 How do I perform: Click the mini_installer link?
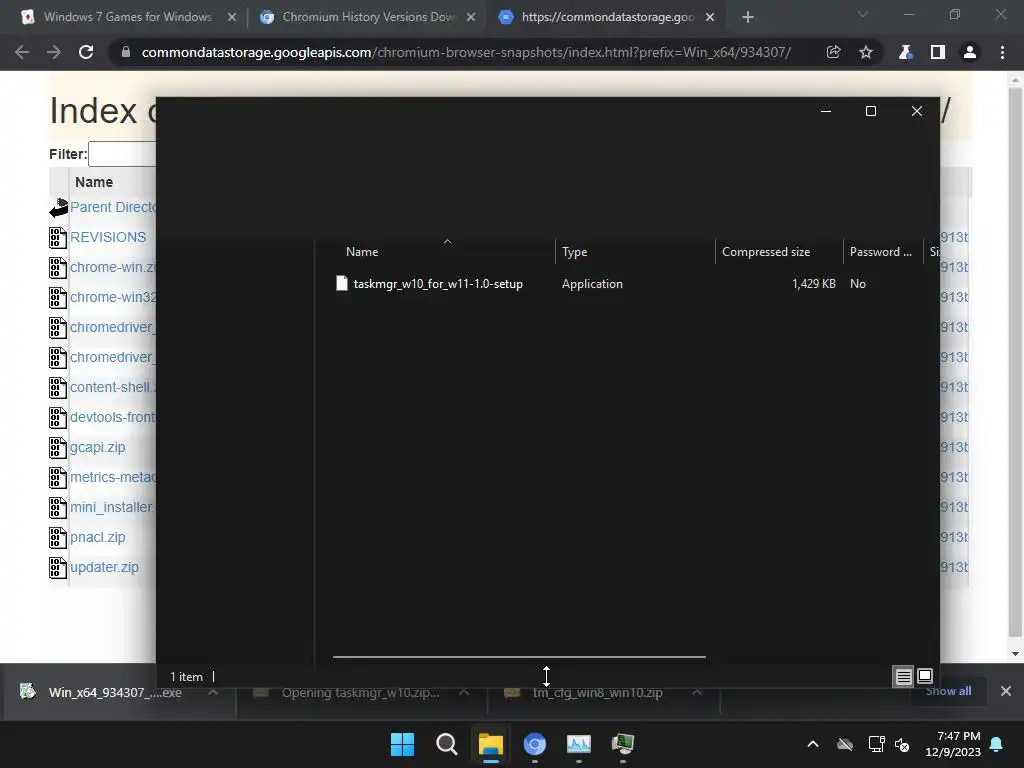click(x=112, y=507)
